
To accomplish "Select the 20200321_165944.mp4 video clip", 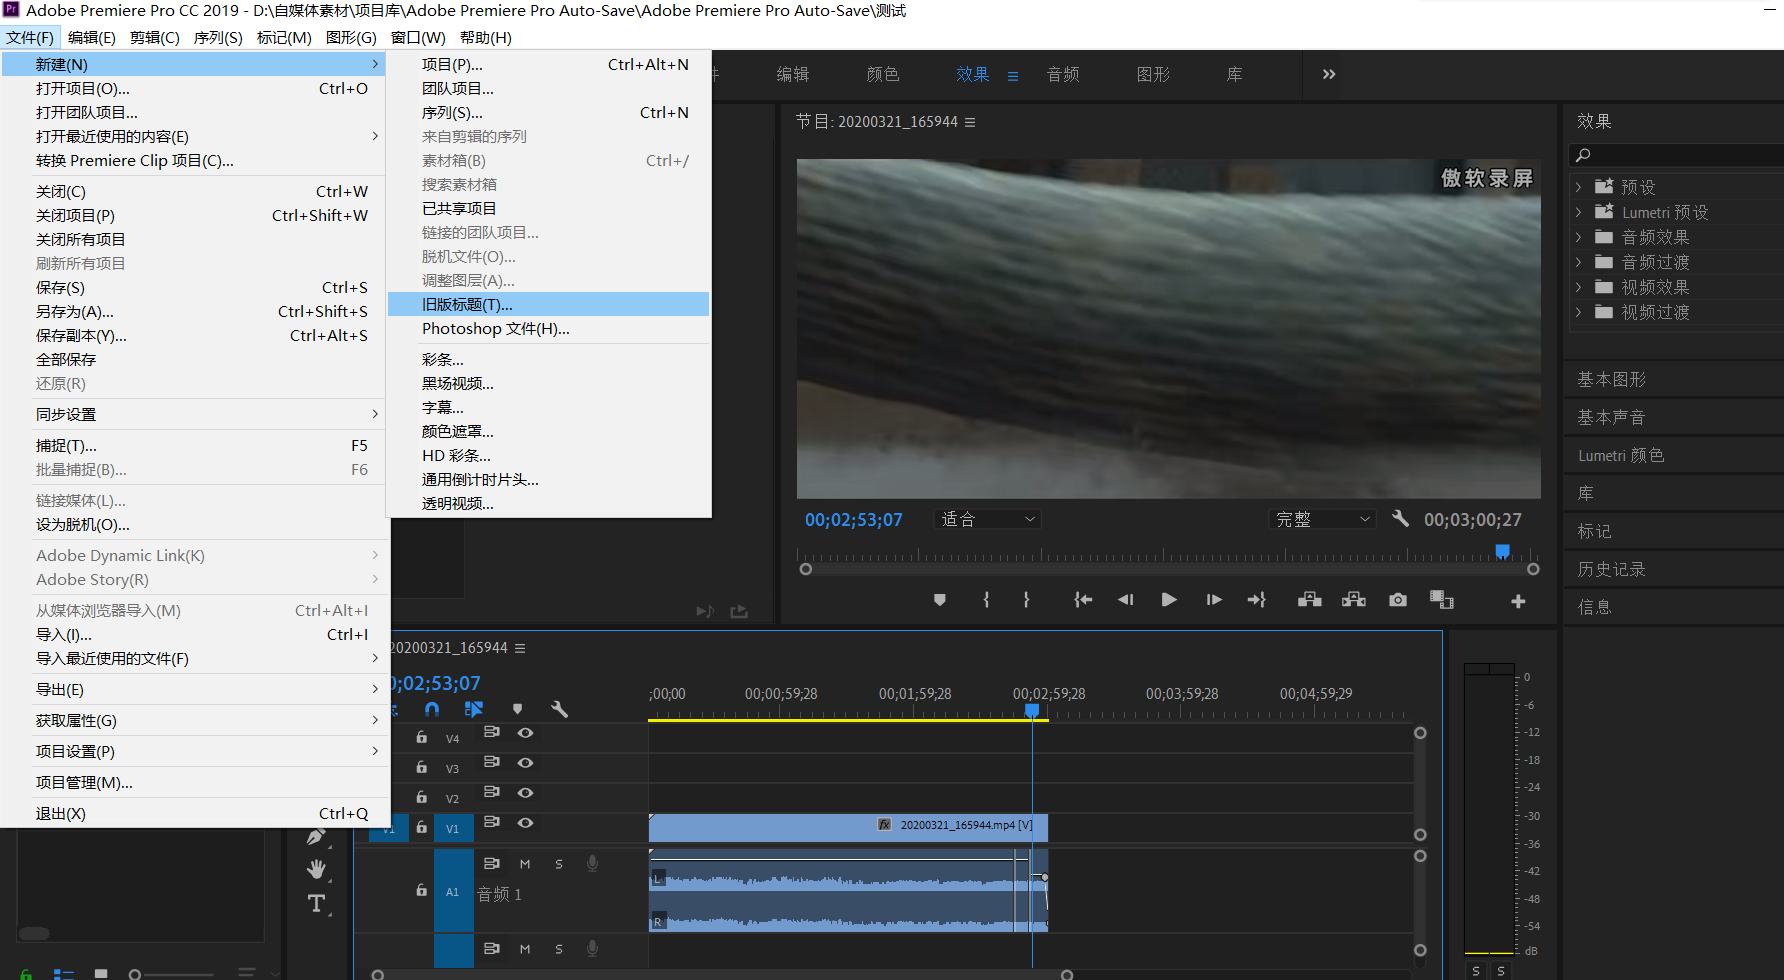I will point(848,826).
